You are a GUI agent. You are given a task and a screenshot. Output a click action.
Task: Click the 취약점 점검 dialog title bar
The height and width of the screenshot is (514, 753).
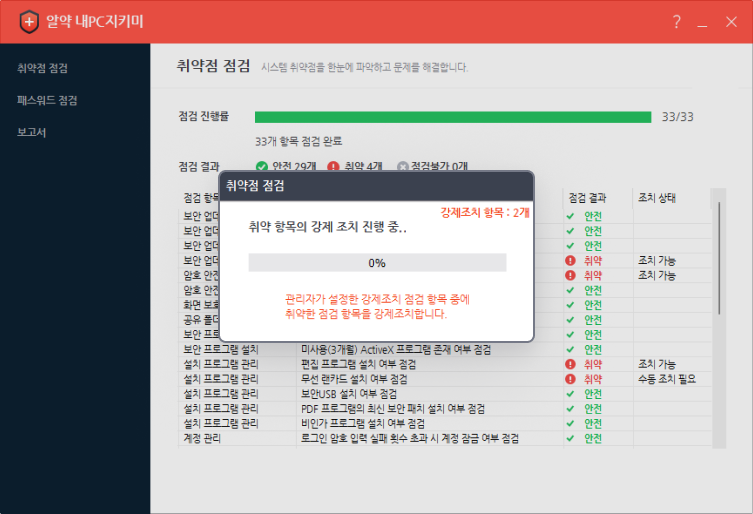click(376, 186)
